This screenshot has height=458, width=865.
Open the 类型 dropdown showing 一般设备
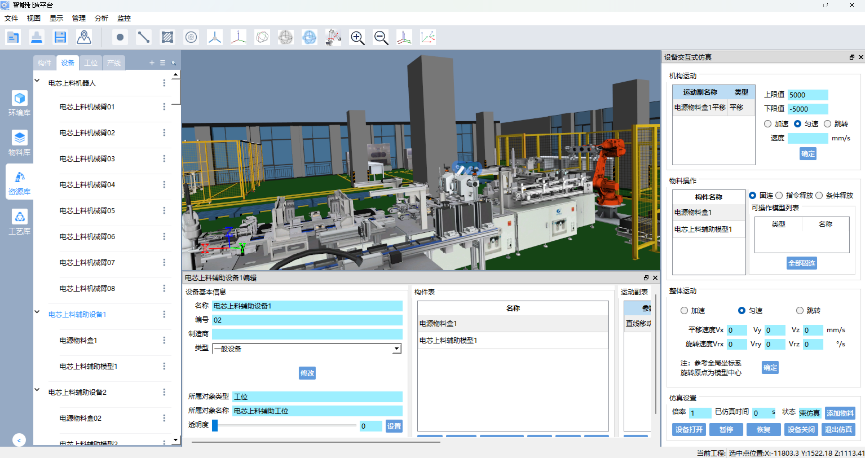[x=307, y=349]
